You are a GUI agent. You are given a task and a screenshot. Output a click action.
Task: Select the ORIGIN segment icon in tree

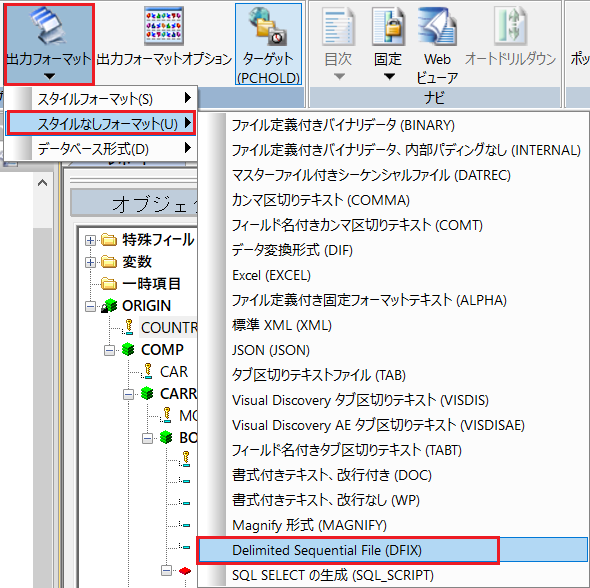[x=109, y=305]
